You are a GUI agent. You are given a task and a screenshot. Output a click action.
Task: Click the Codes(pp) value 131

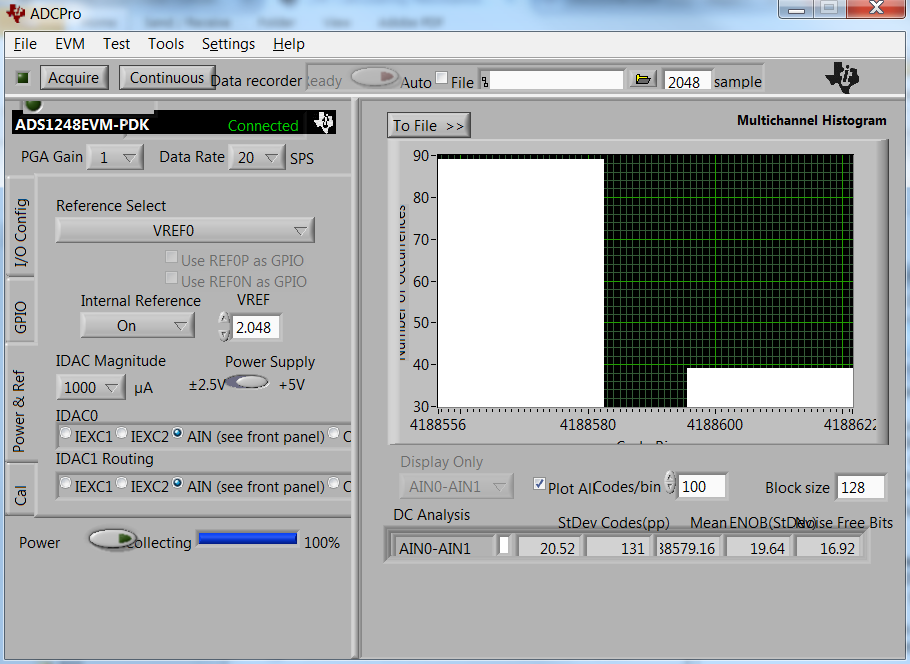point(617,547)
